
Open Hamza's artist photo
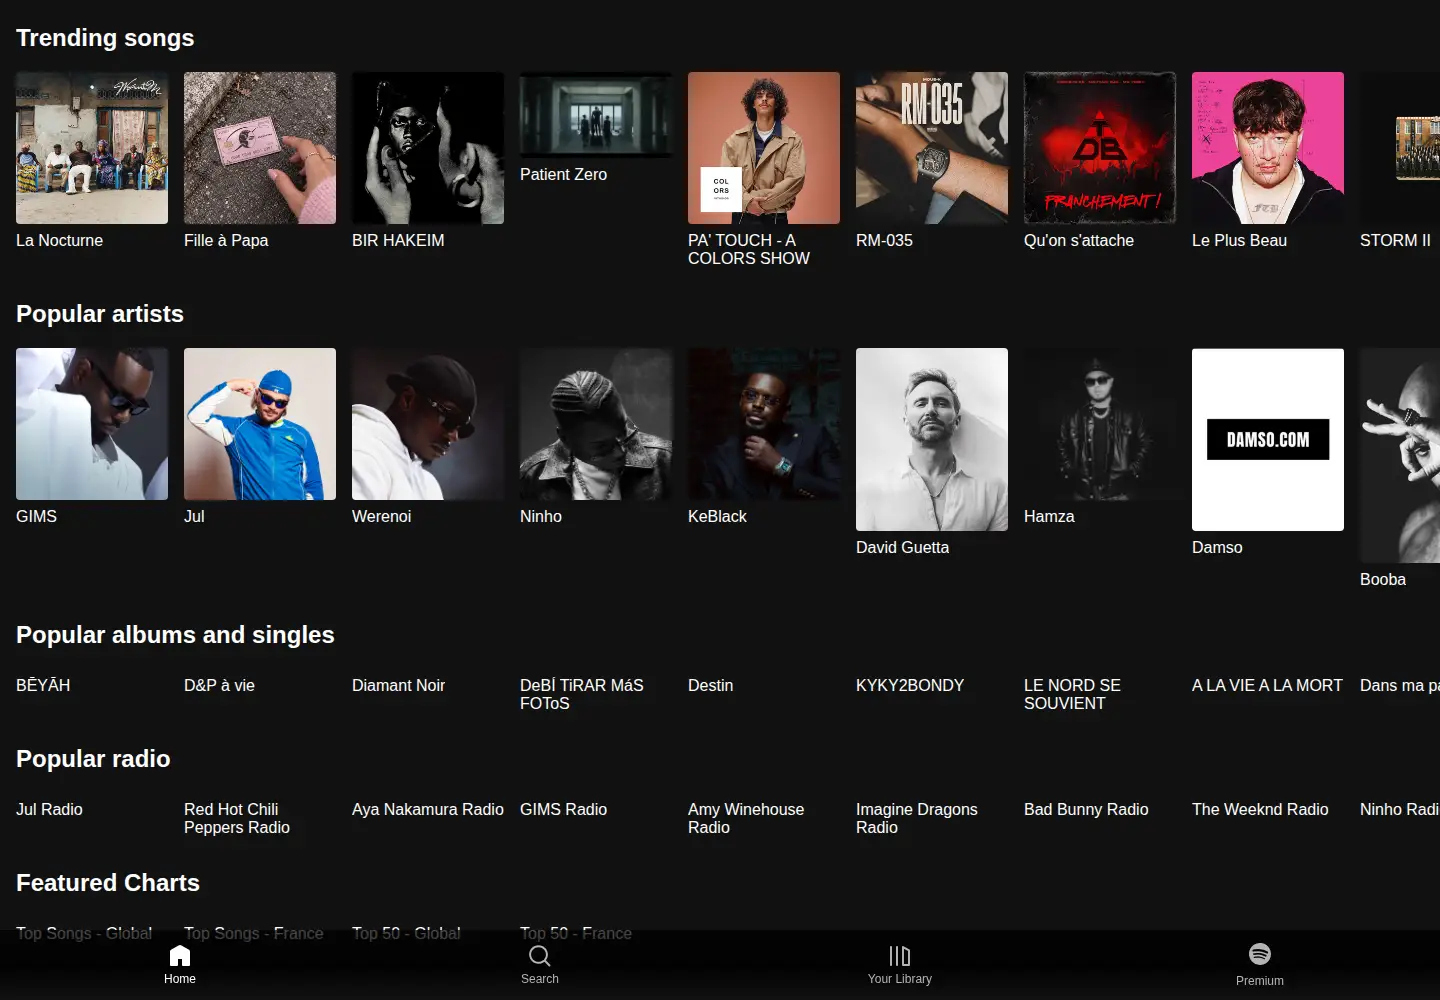click(x=1100, y=424)
